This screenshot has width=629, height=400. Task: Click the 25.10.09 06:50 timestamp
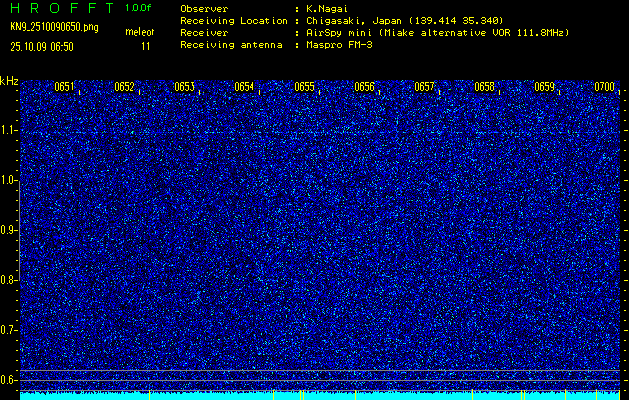pos(42,46)
